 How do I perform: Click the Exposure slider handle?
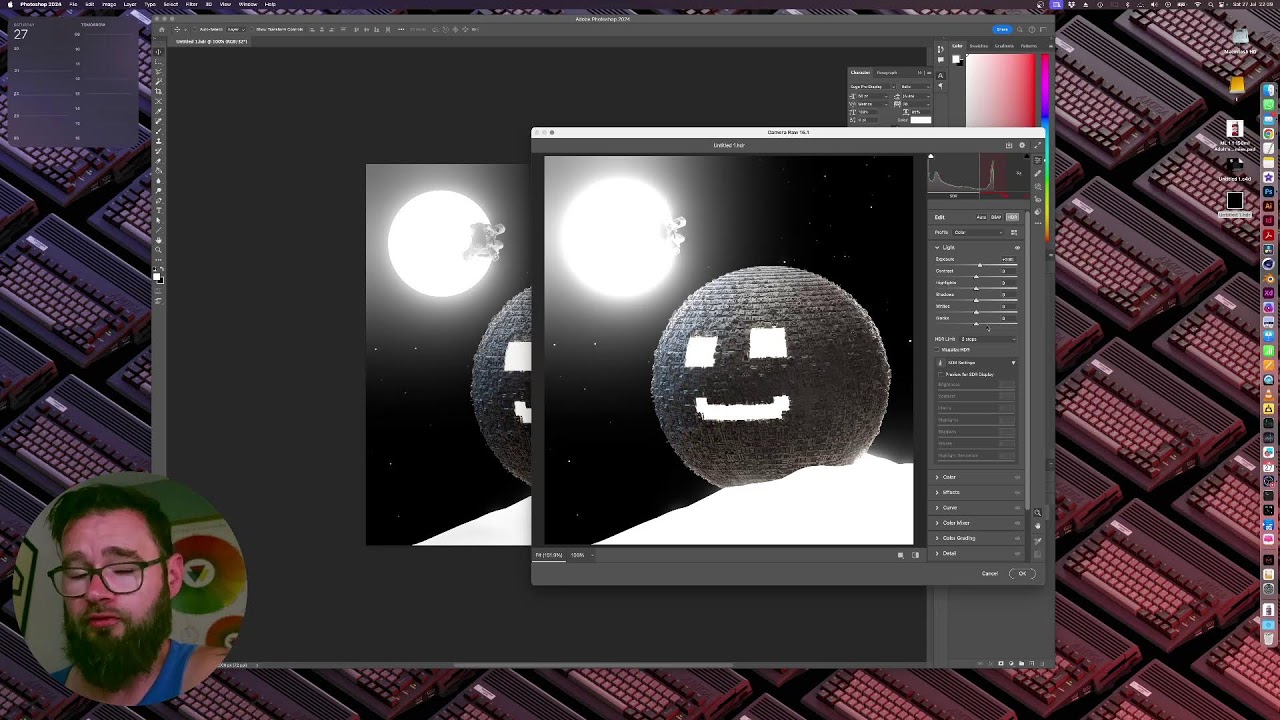[980, 265]
